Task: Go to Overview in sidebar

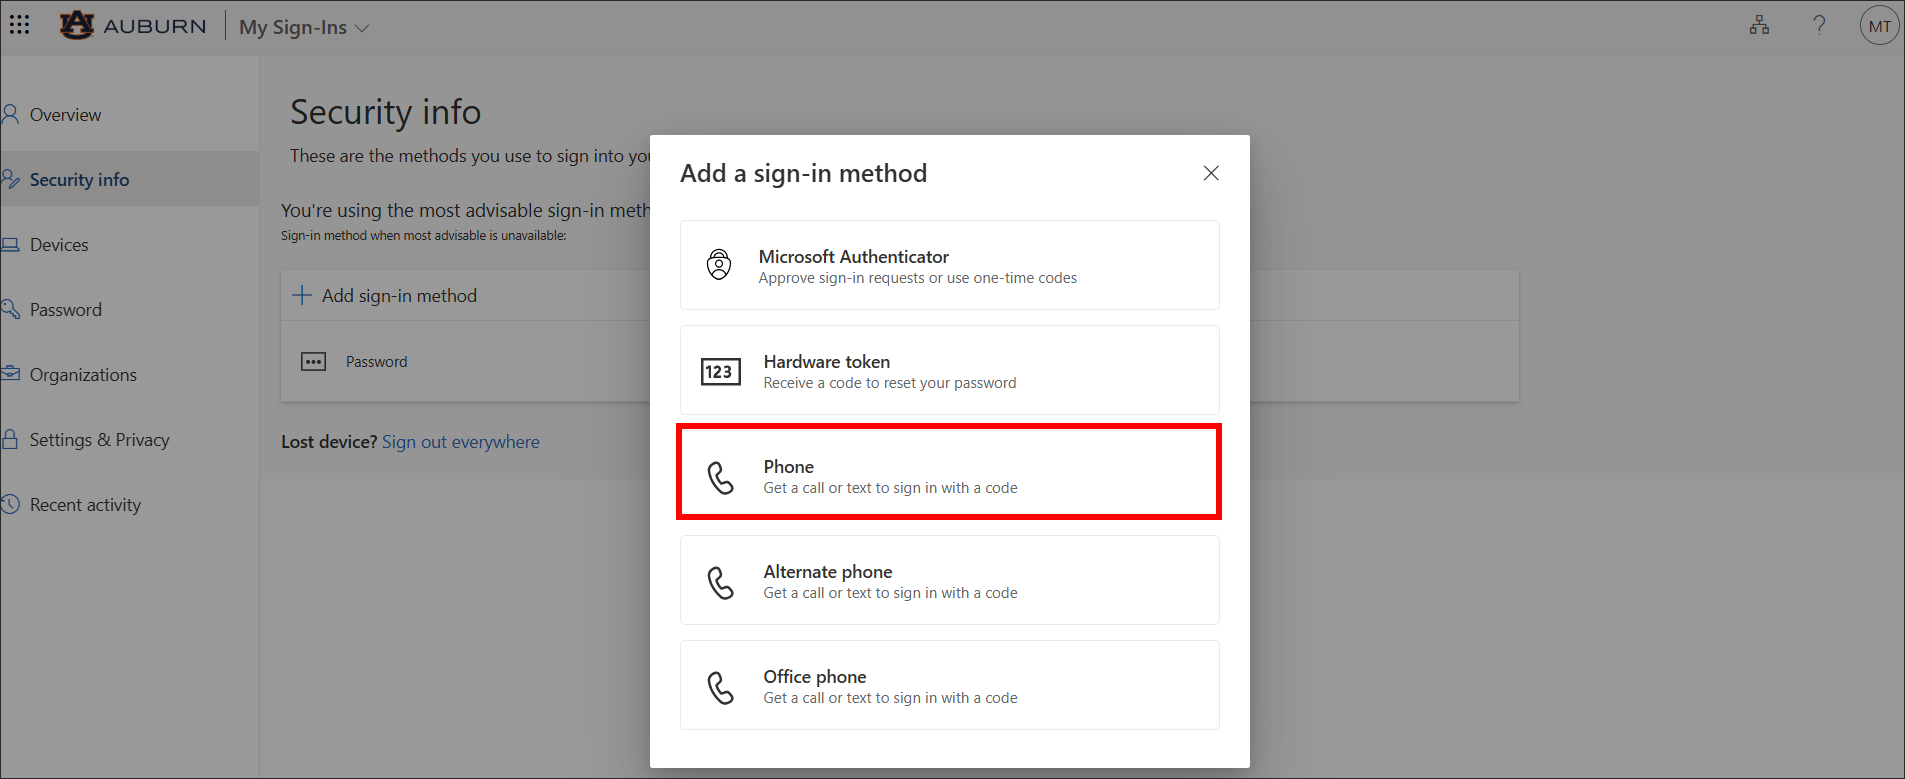Action: pyautogui.click(x=130, y=114)
